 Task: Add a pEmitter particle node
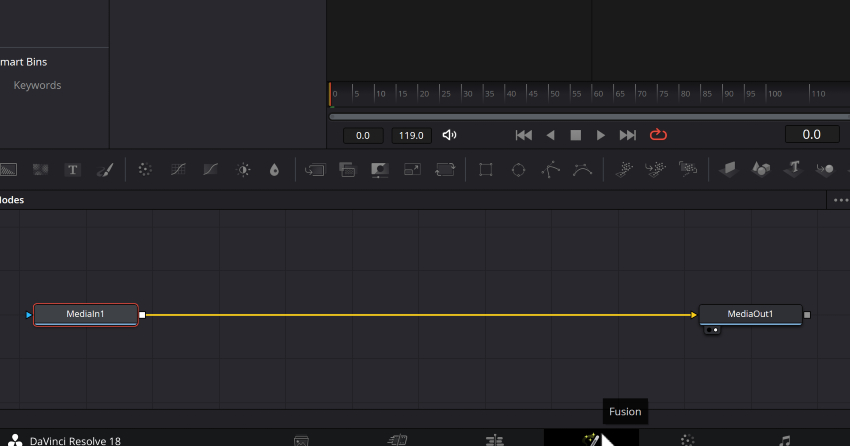tap(624, 170)
